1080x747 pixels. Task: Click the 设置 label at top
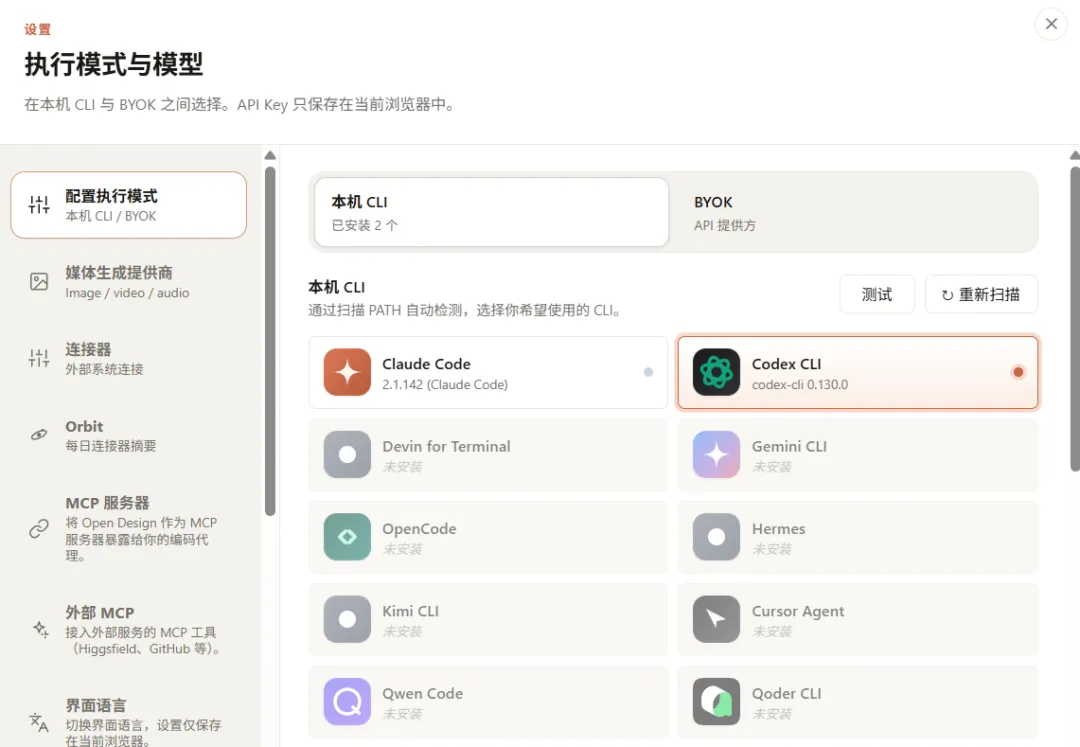37,29
